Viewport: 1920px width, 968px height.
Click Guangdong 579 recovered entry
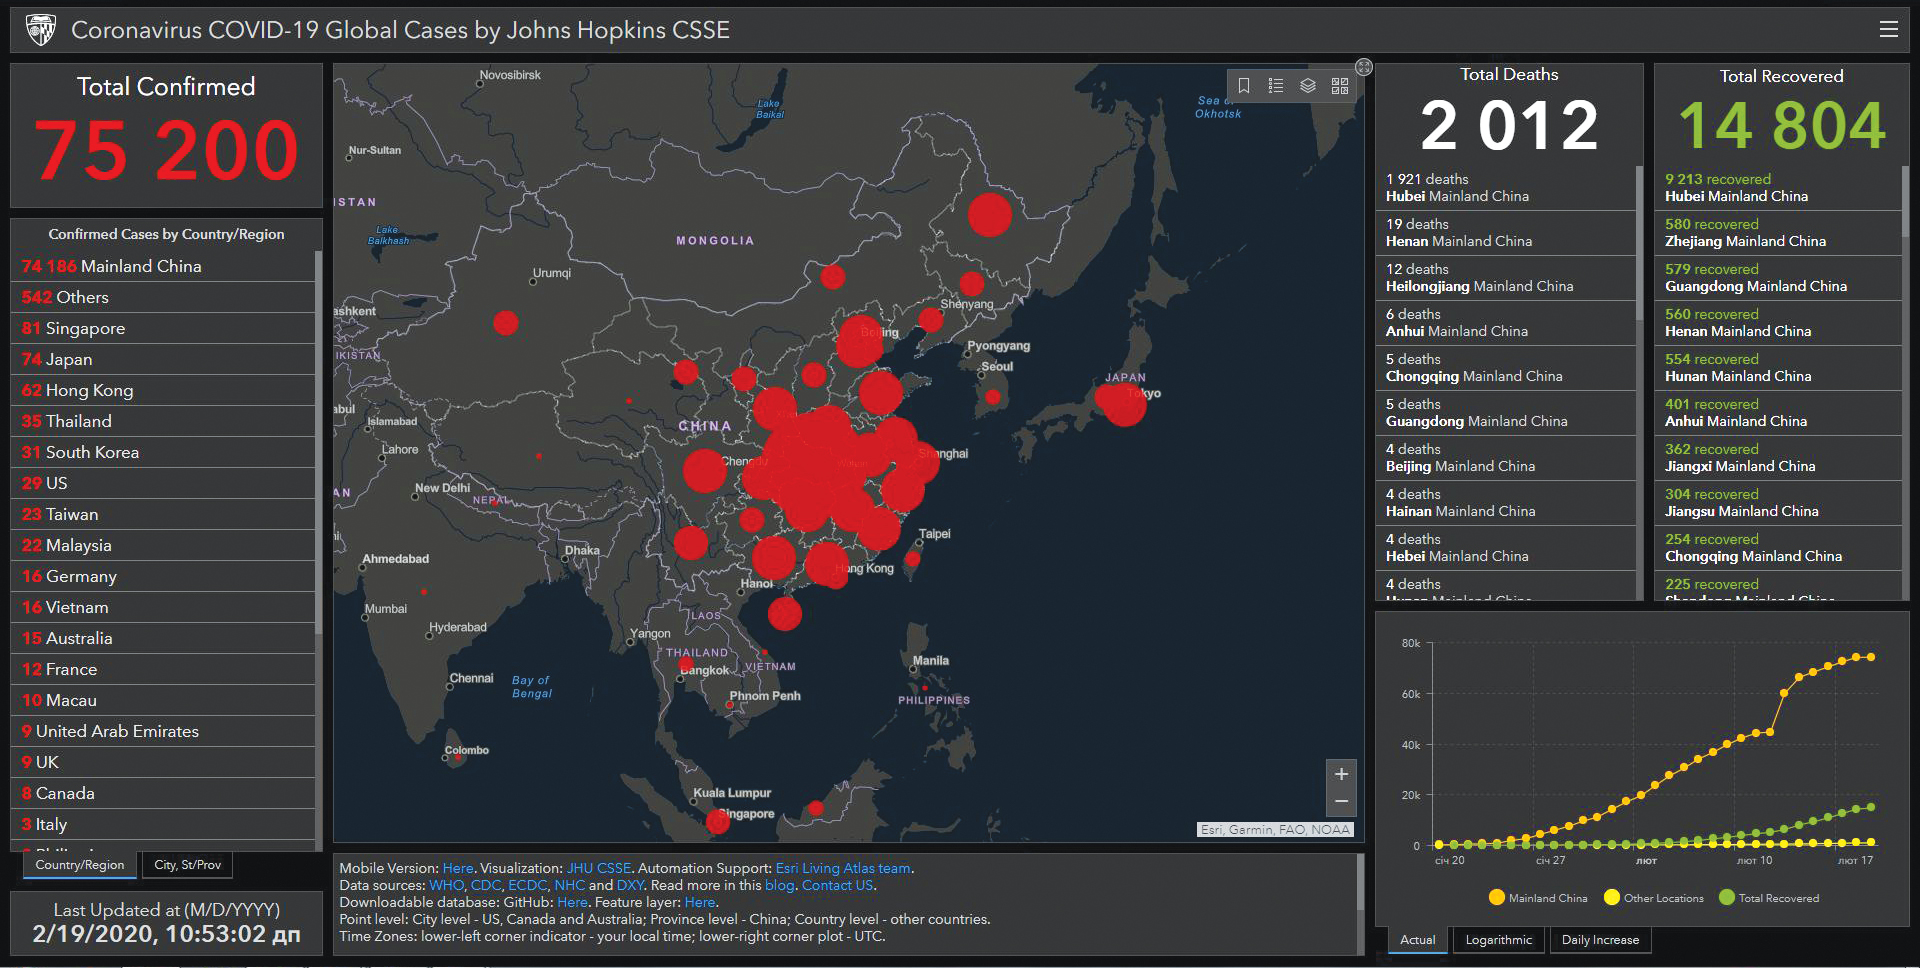pyautogui.click(x=1780, y=278)
